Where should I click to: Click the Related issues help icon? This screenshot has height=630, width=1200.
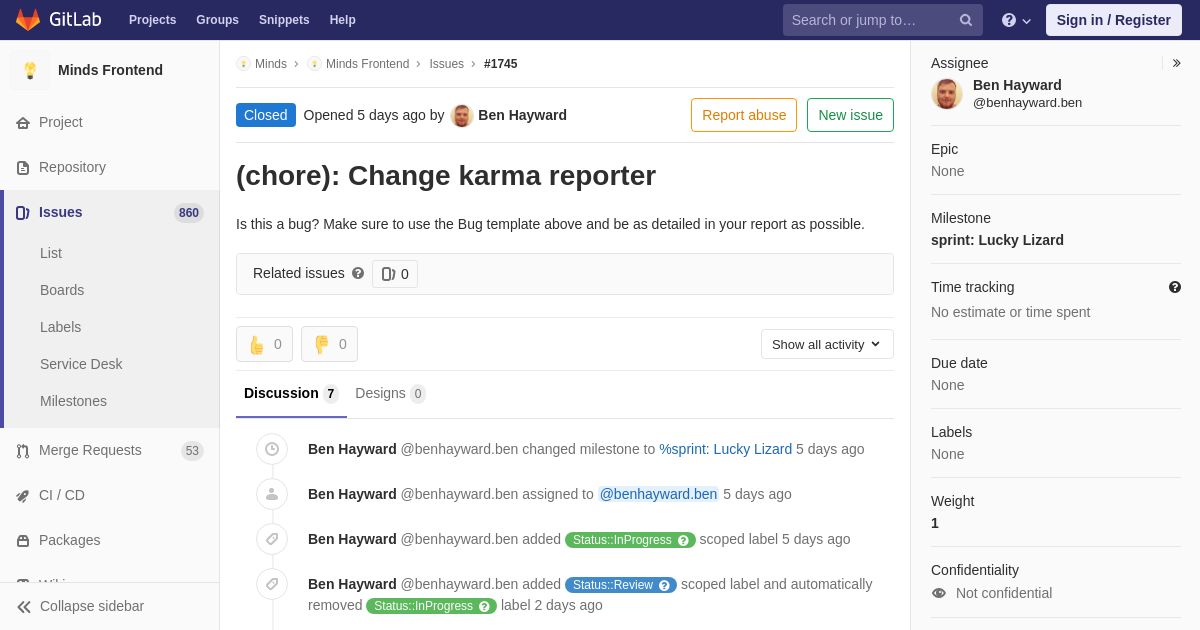(x=358, y=273)
